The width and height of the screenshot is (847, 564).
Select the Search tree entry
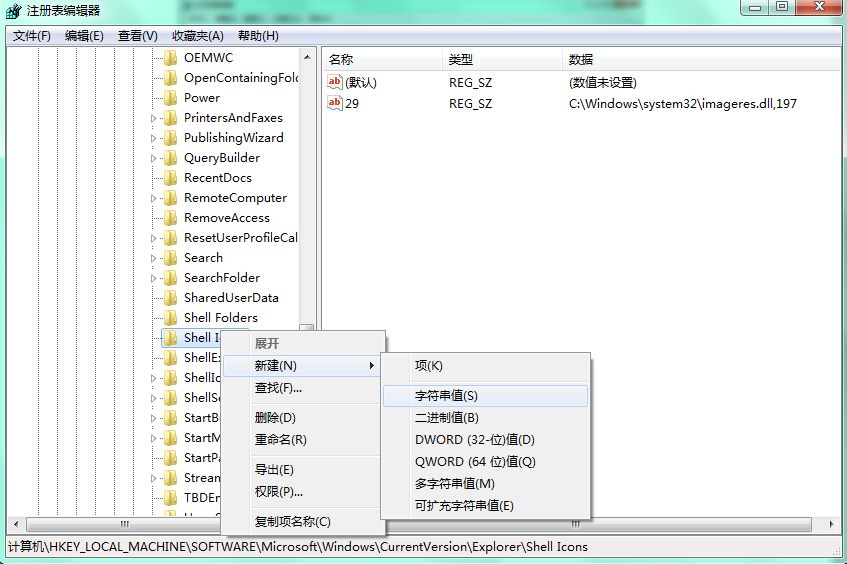click(x=203, y=258)
